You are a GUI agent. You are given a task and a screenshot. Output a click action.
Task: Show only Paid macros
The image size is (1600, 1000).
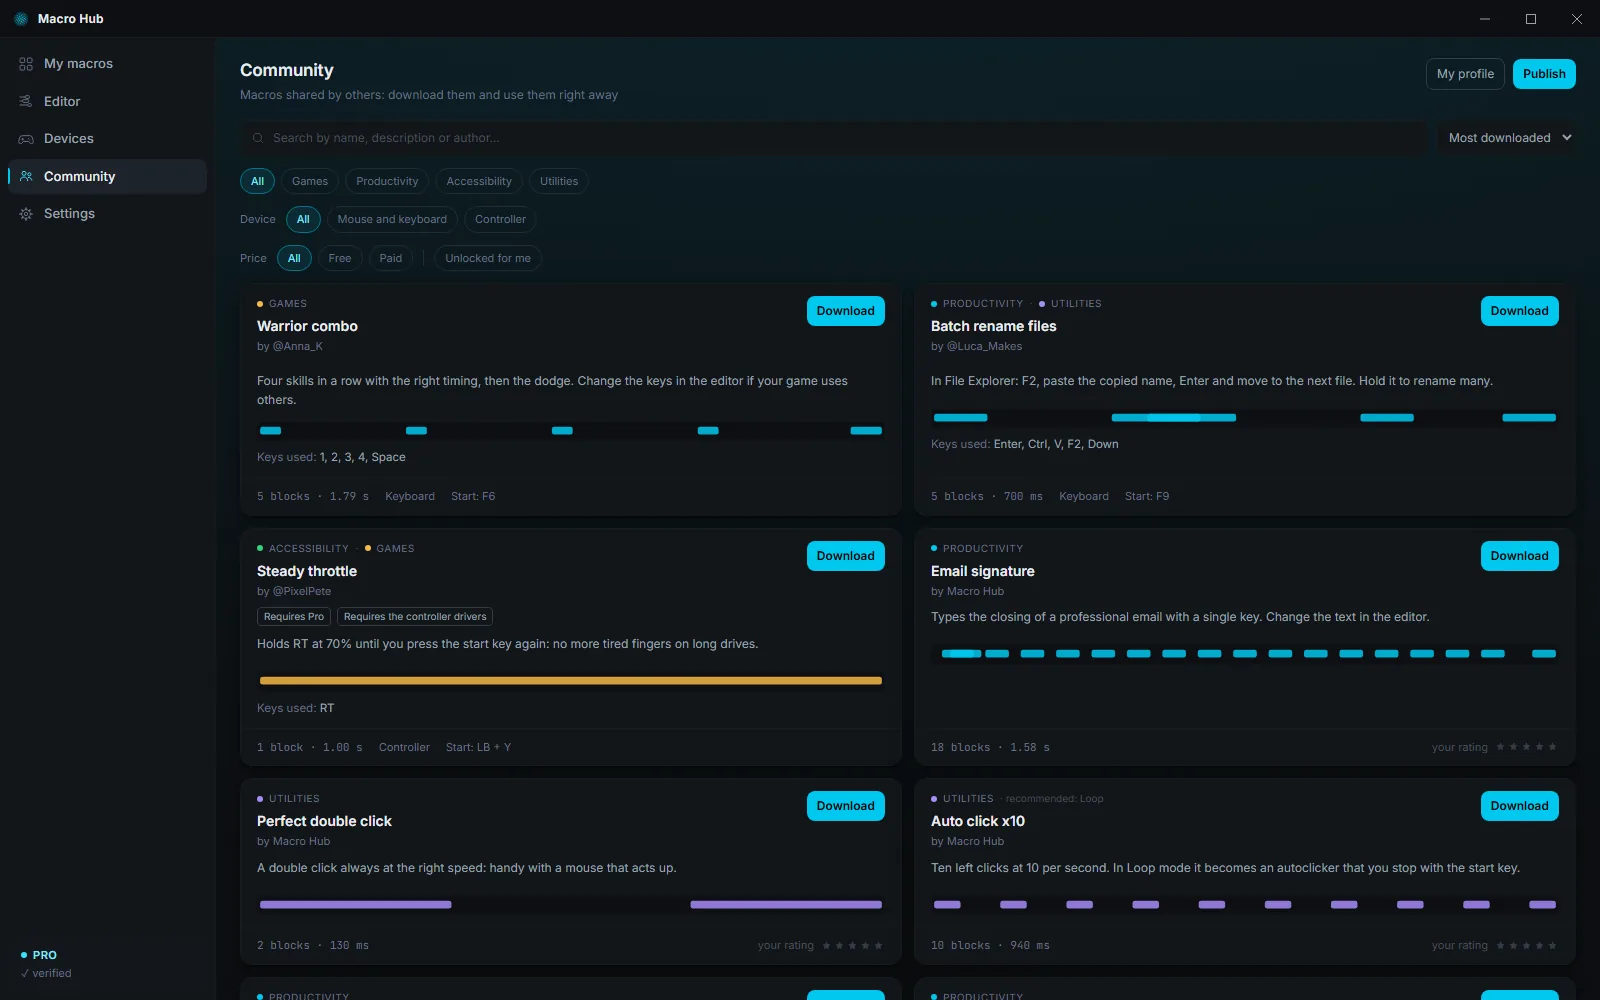pyautogui.click(x=391, y=258)
